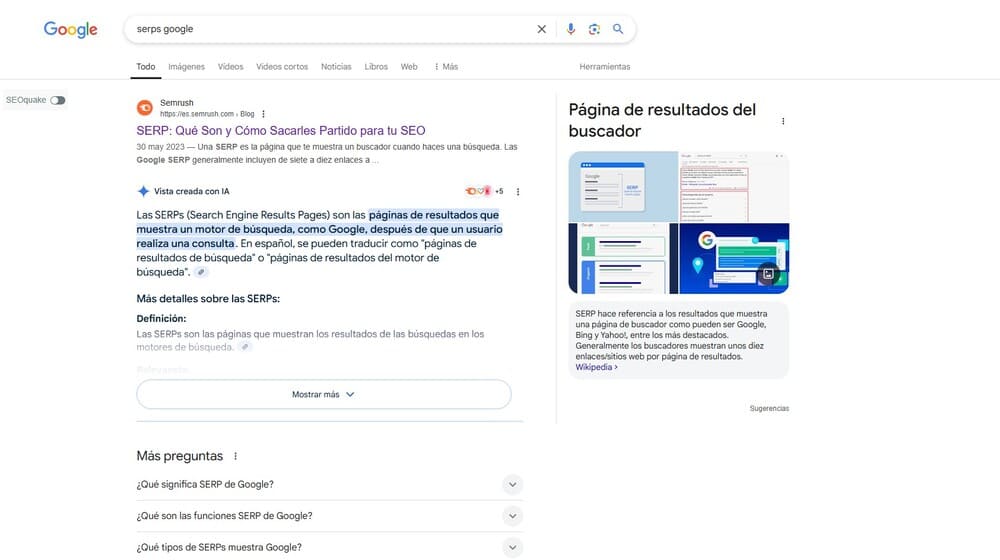The height and width of the screenshot is (560, 1000).
Task: Select the Todo tab
Action: [x=145, y=66]
